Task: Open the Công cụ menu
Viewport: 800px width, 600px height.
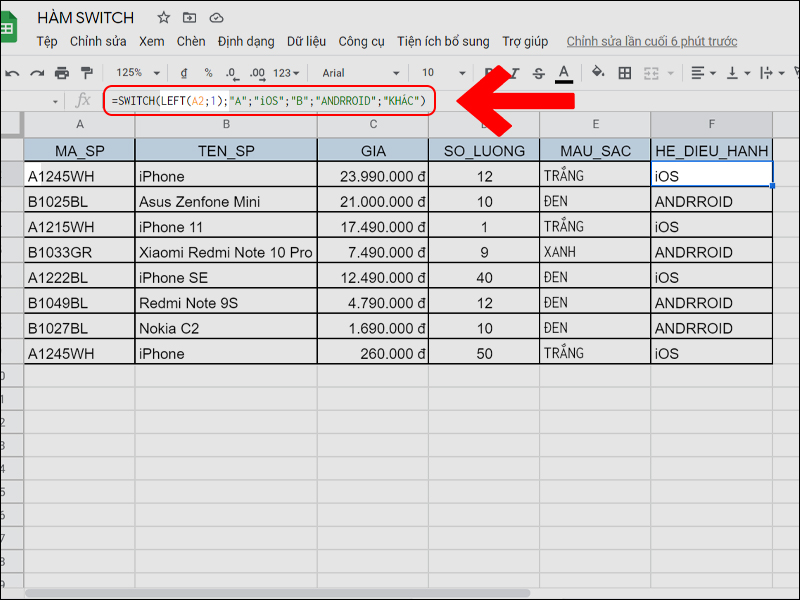Action: [x=361, y=41]
